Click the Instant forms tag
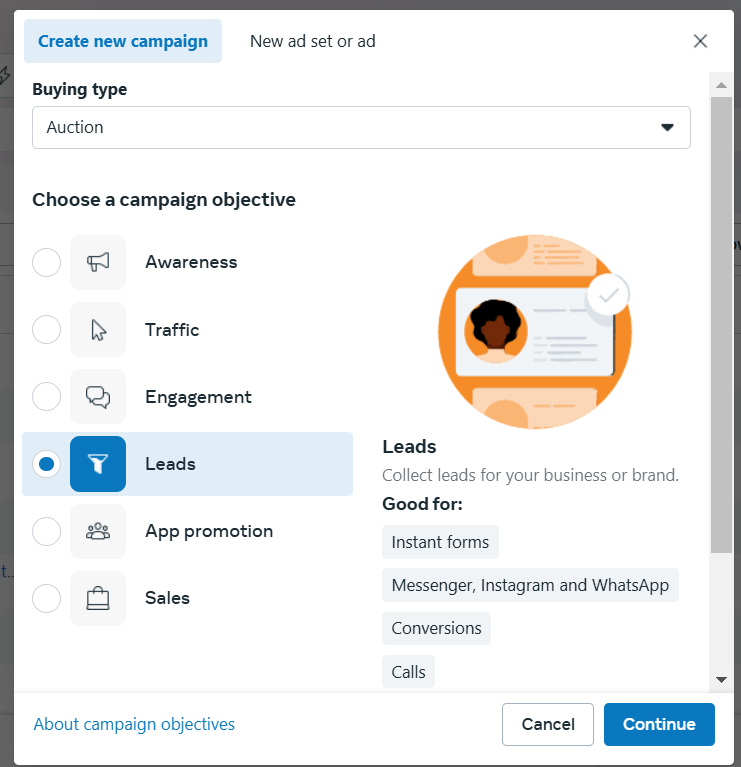The height and width of the screenshot is (767, 741). click(x=440, y=542)
